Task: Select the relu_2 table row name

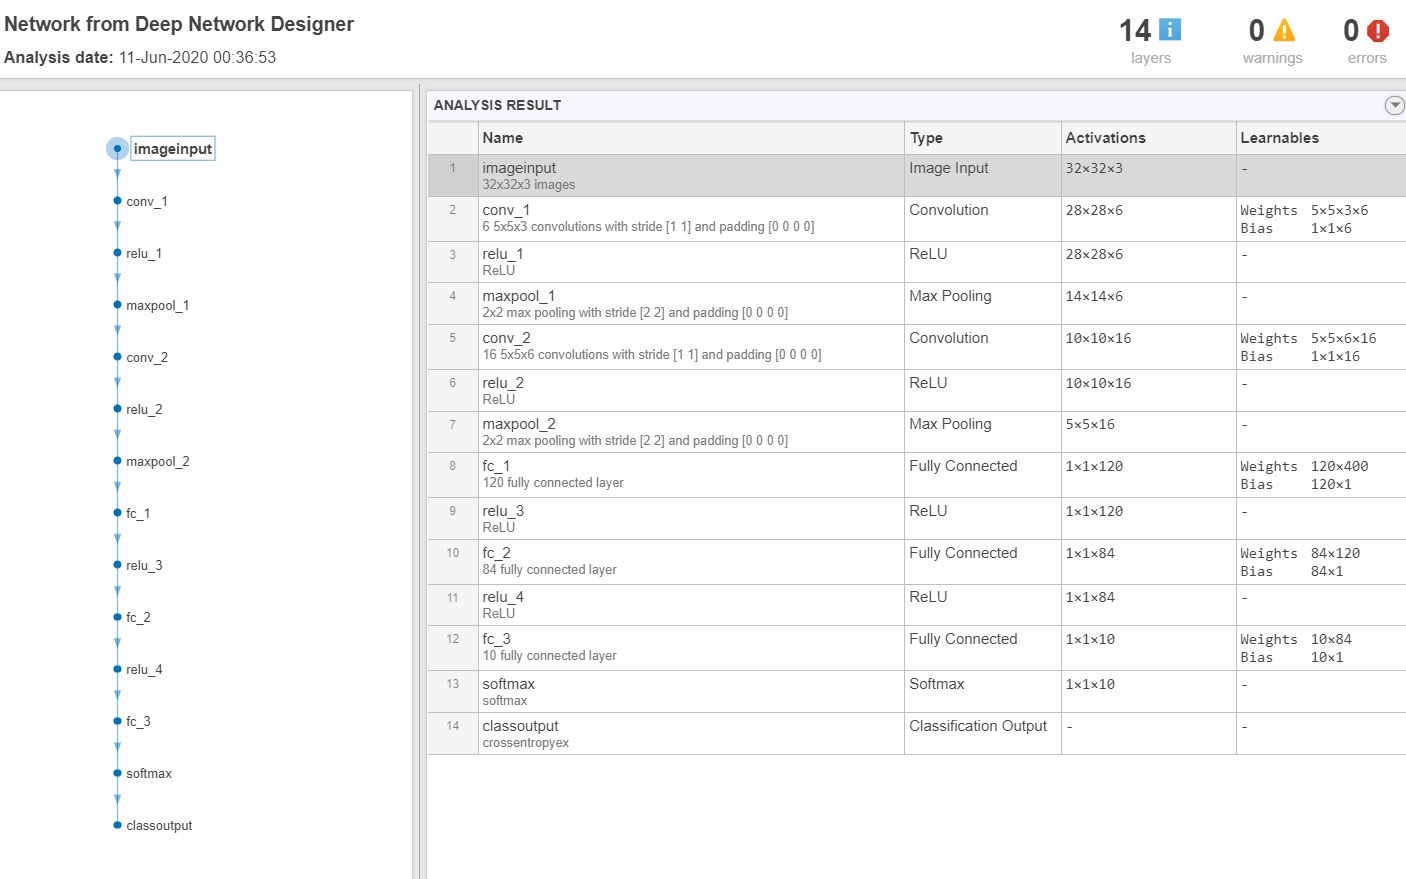Action: point(503,383)
